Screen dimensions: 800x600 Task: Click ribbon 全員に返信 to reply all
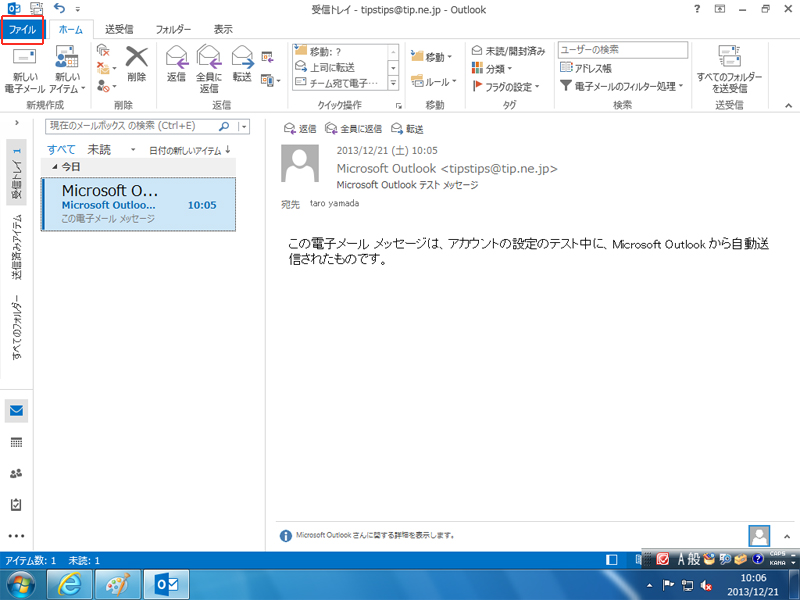[x=209, y=69]
